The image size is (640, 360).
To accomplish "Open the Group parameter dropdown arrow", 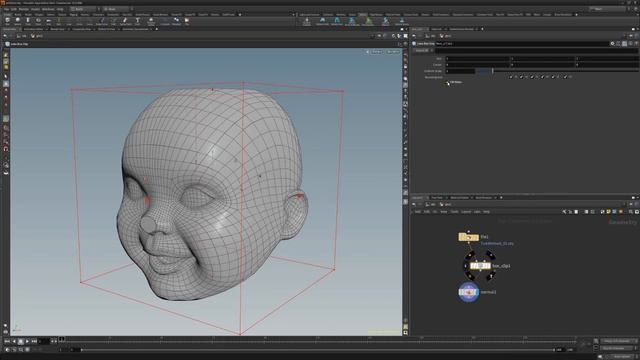I will point(432,51).
